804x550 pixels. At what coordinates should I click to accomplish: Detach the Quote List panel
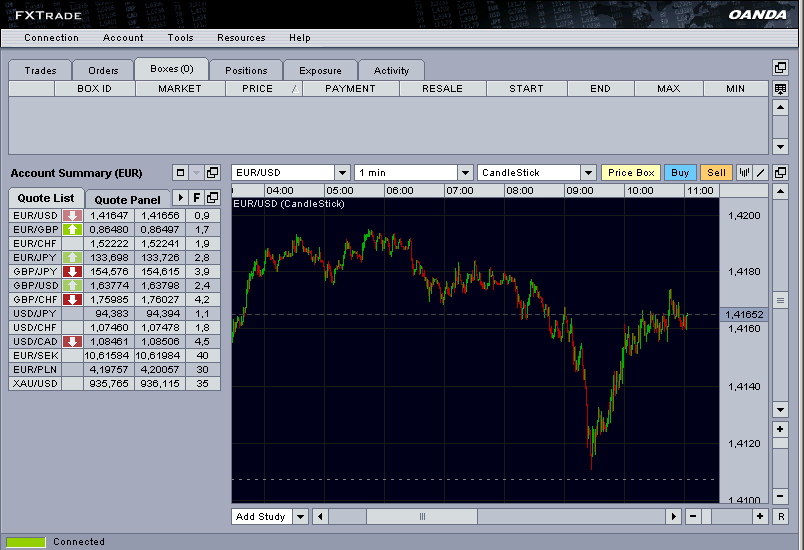[x=212, y=197]
